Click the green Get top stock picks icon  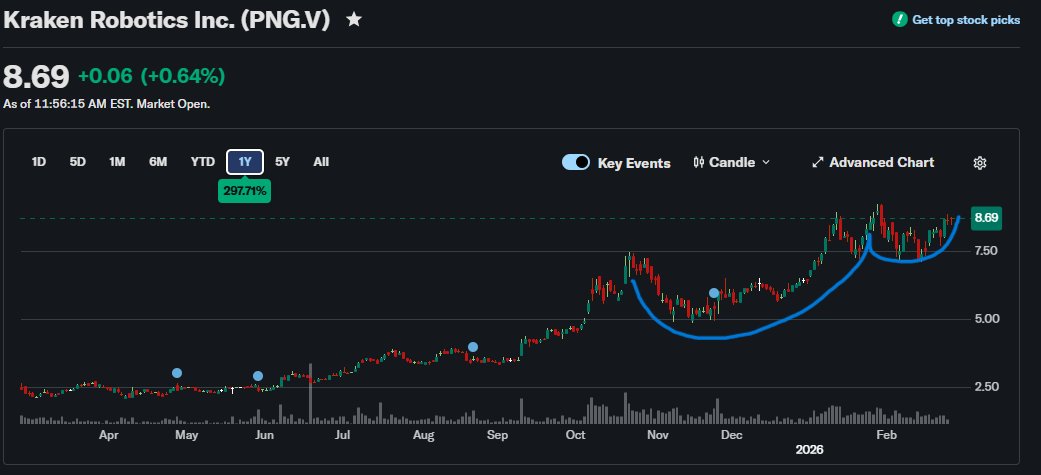coord(900,20)
